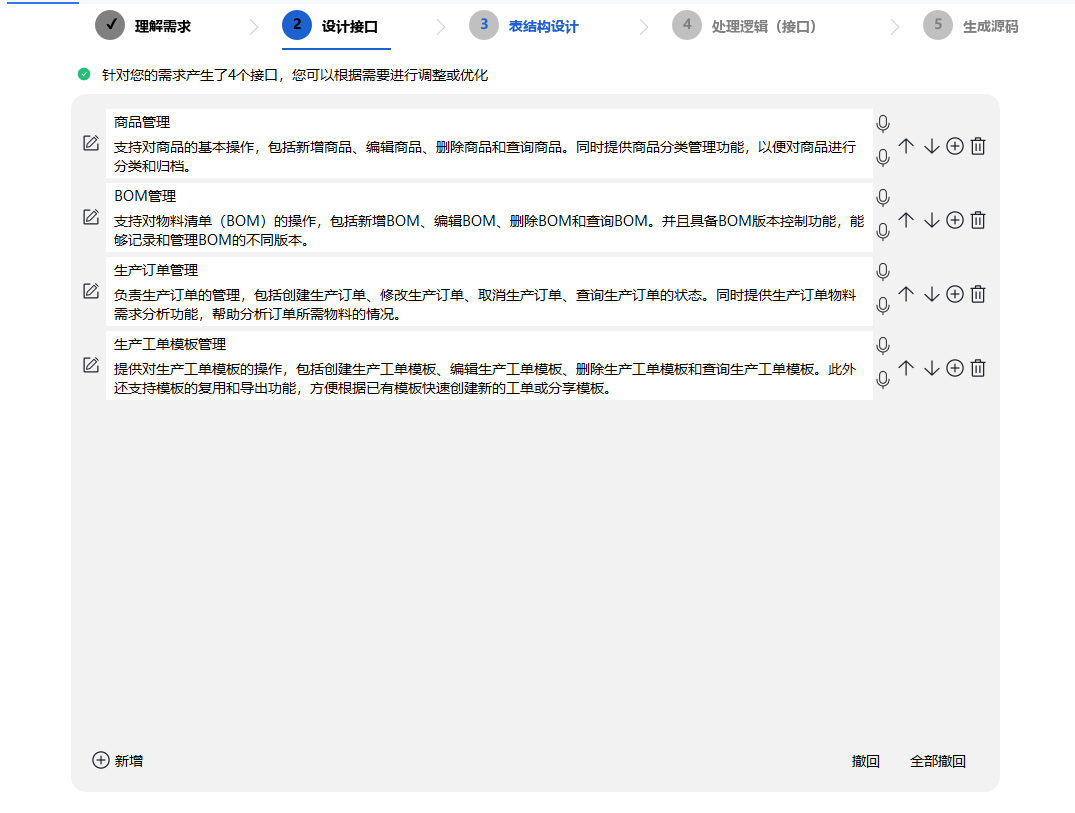Viewport: 1075px width, 813px height.
Task: Move 生产订单管理 down with arrow
Action: click(x=931, y=294)
